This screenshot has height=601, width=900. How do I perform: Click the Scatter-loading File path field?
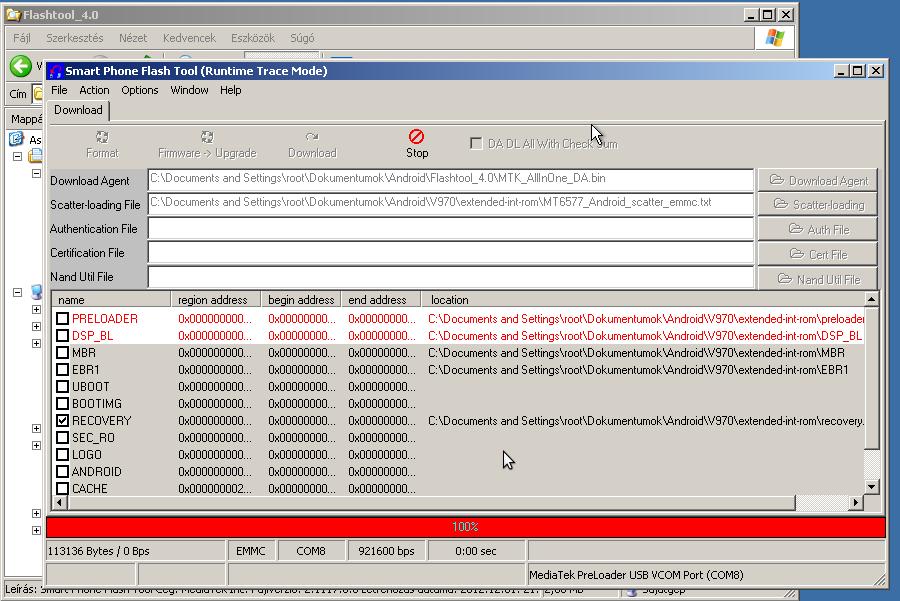[451, 204]
